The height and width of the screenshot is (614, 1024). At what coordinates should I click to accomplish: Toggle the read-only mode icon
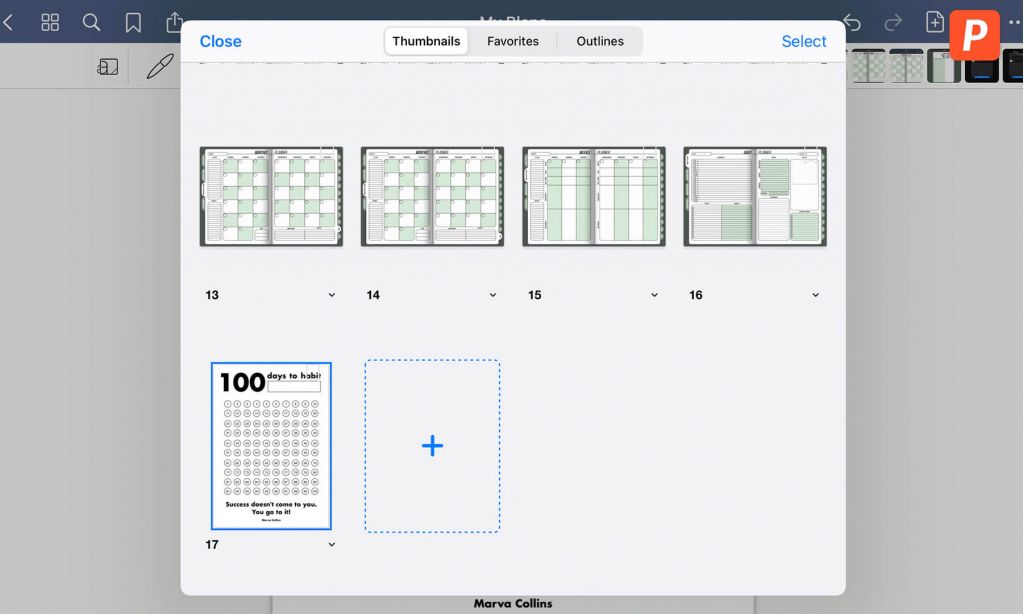pos(108,65)
